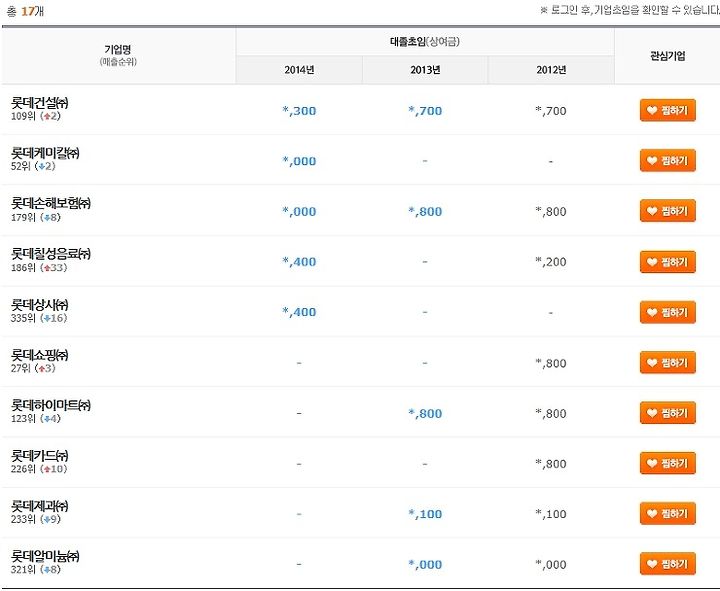Select rank text 179위 under 롯데손해보험
Screen dimensions: 720x591
[23, 217]
